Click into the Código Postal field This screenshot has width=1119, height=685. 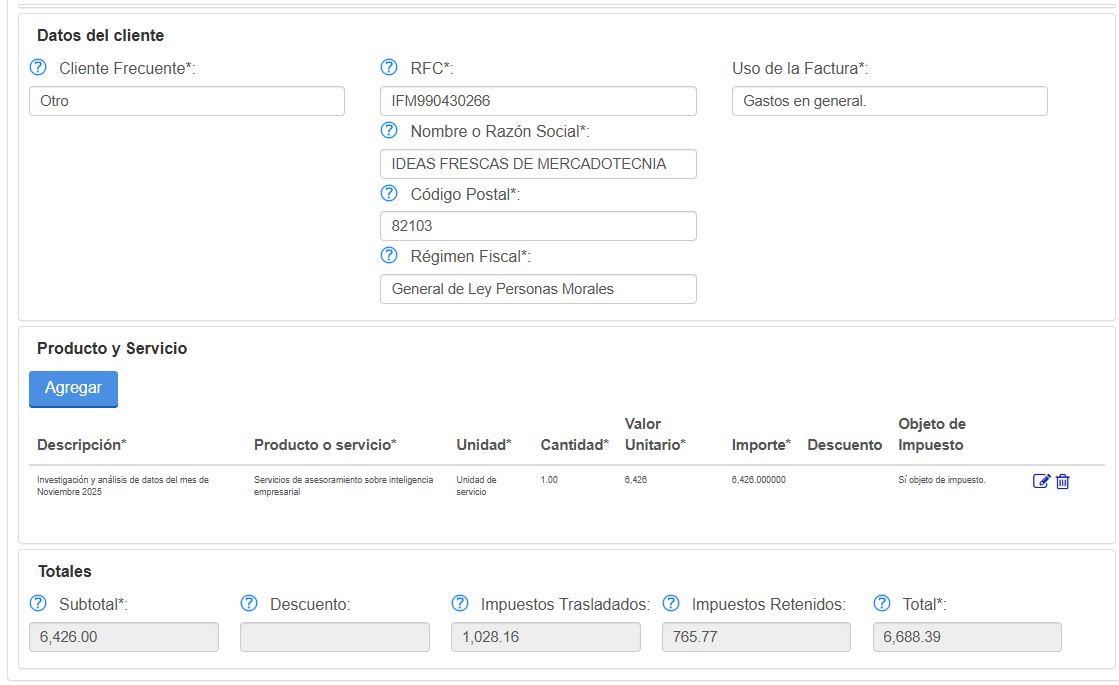(x=538, y=226)
